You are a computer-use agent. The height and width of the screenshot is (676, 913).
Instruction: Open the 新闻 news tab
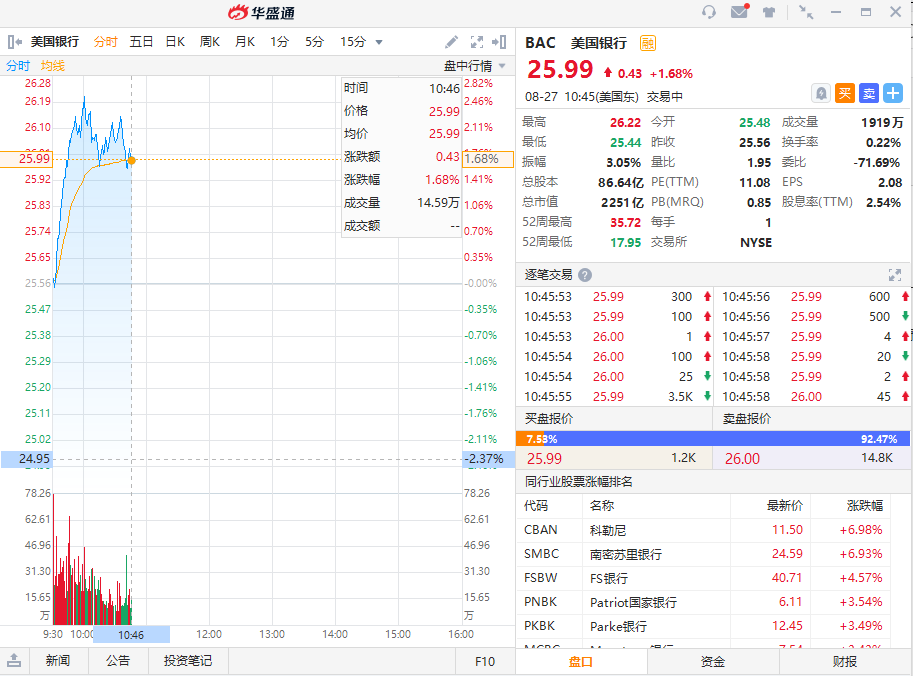tap(58, 661)
